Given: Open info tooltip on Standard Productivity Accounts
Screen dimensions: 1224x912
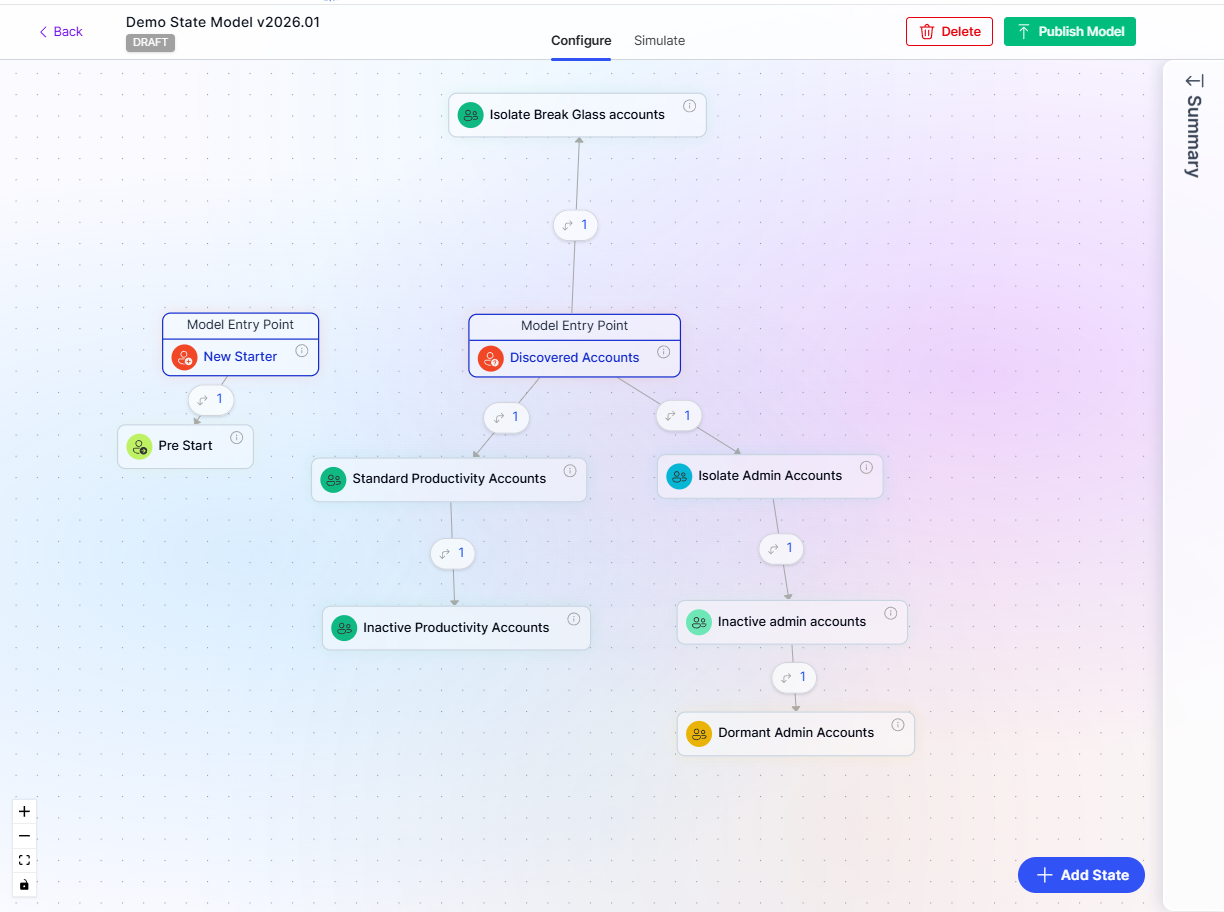Looking at the screenshot, I should [x=570, y=471].
